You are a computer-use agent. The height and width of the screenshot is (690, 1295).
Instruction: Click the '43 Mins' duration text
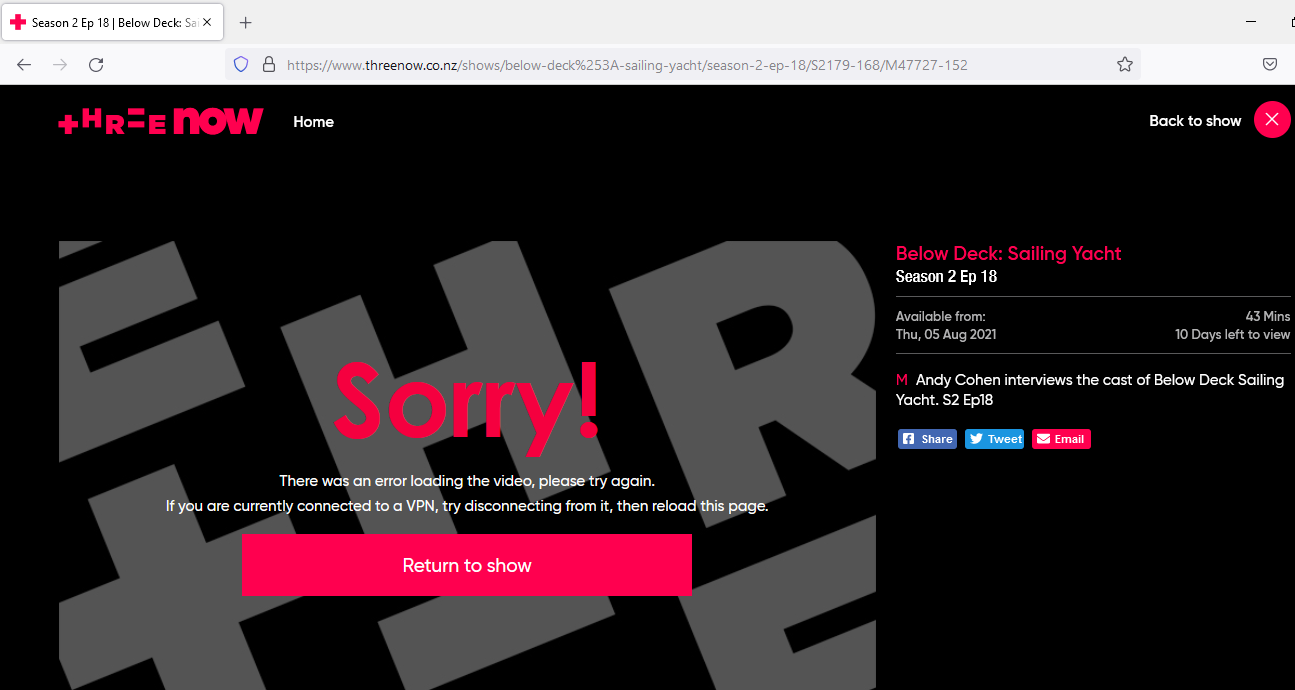[1268, 317]
